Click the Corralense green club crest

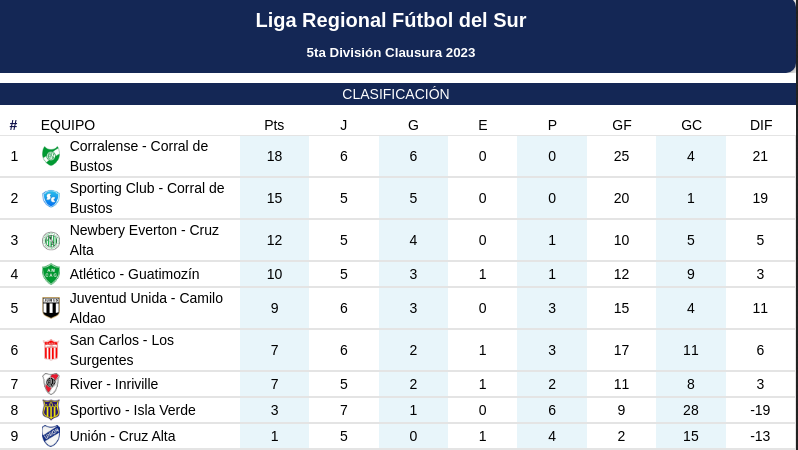click(x=51, y=156)
